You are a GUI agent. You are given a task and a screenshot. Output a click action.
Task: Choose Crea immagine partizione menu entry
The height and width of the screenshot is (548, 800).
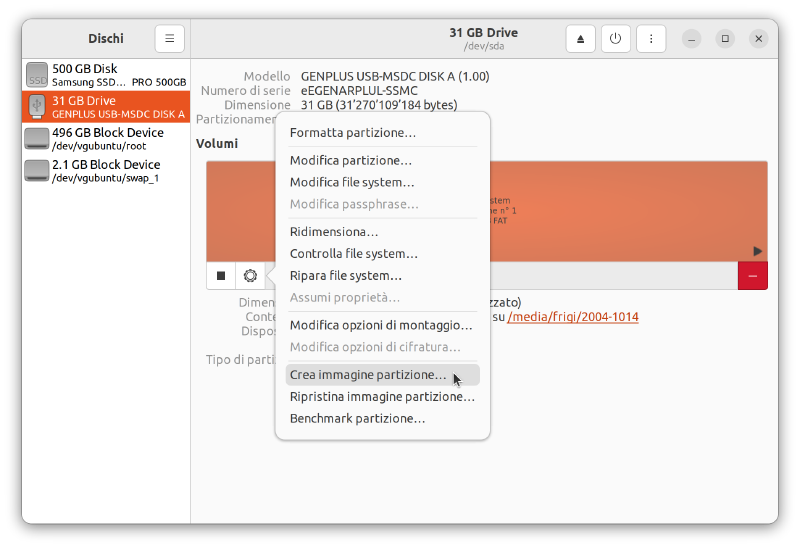(368, 375)
